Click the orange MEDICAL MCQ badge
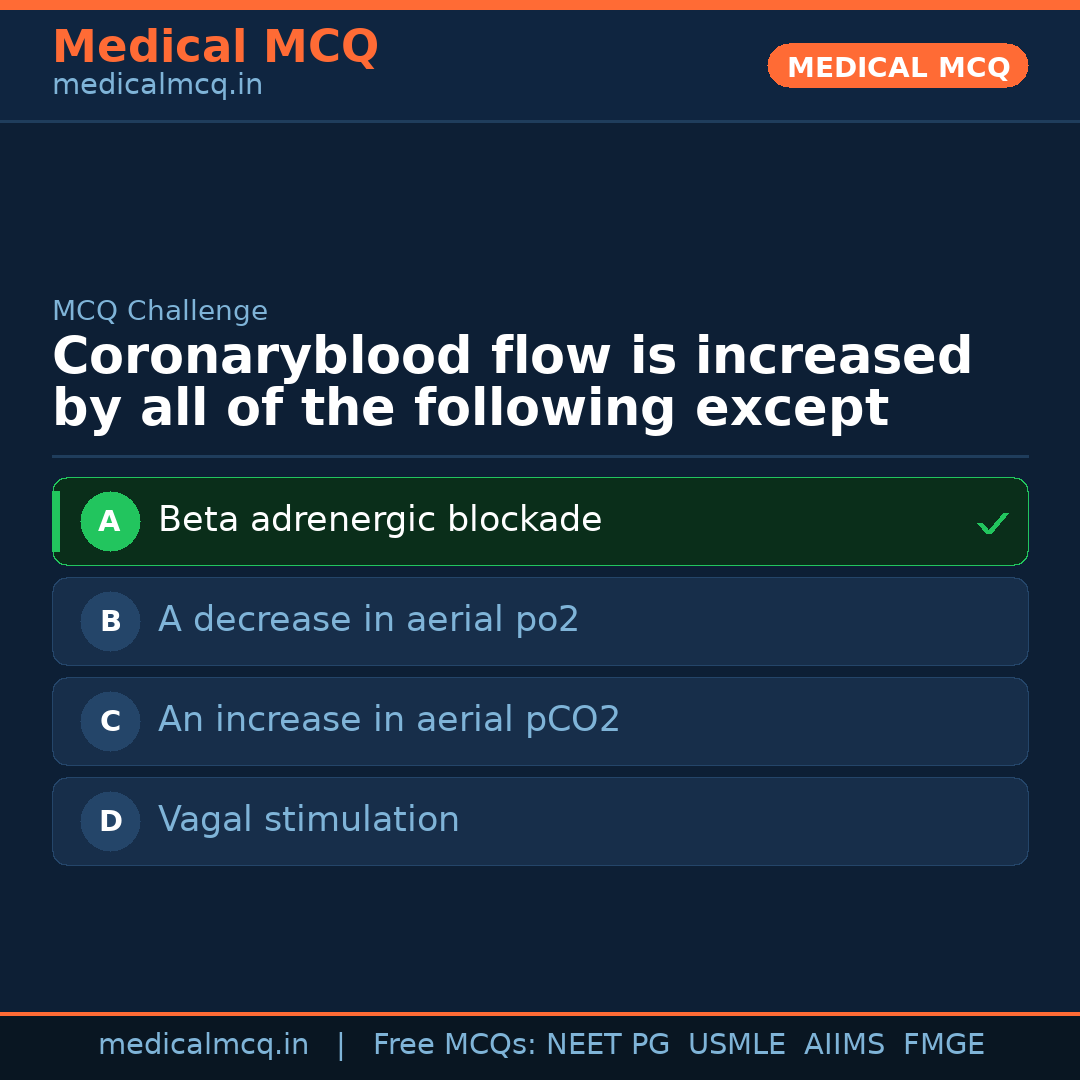Viewport: 1080px width, 1080px height. [x=897, y=67]
